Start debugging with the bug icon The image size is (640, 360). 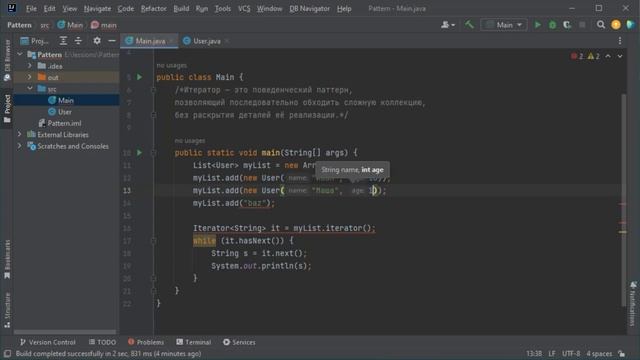tap(552, 25)
